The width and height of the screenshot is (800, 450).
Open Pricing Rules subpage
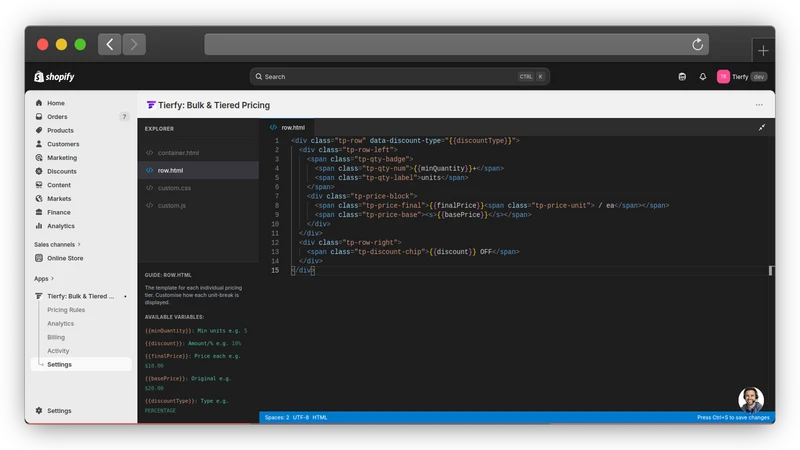[x=66, y=310]
